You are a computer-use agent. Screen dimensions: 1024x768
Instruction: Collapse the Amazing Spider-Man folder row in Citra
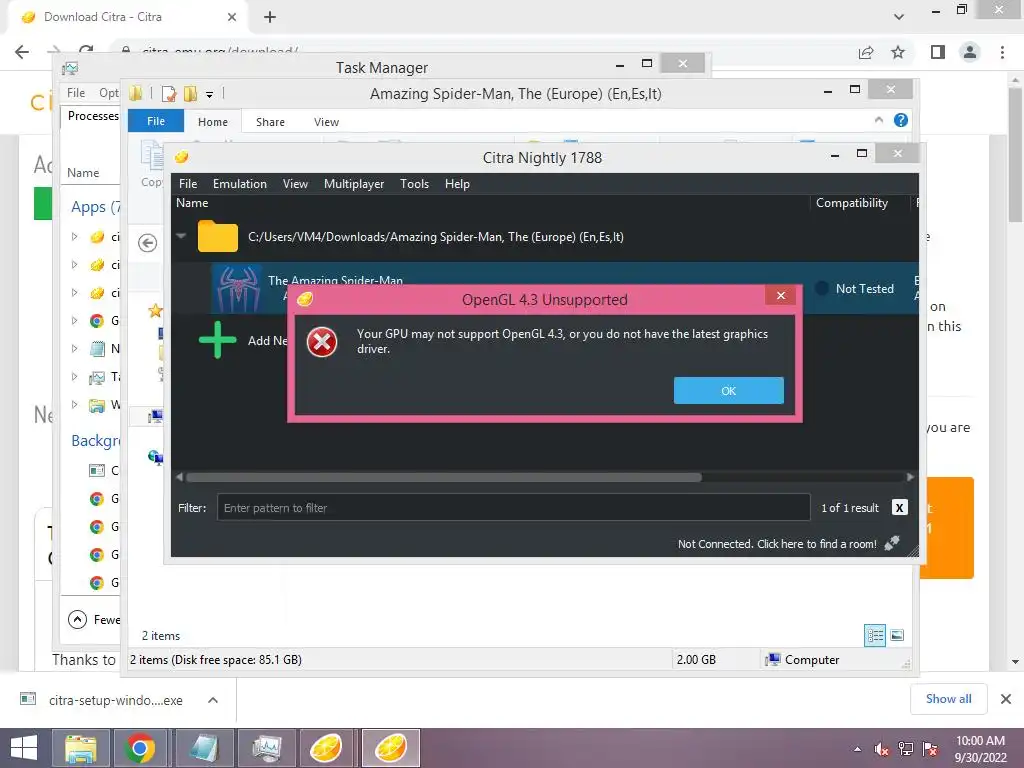pos(182,236)
